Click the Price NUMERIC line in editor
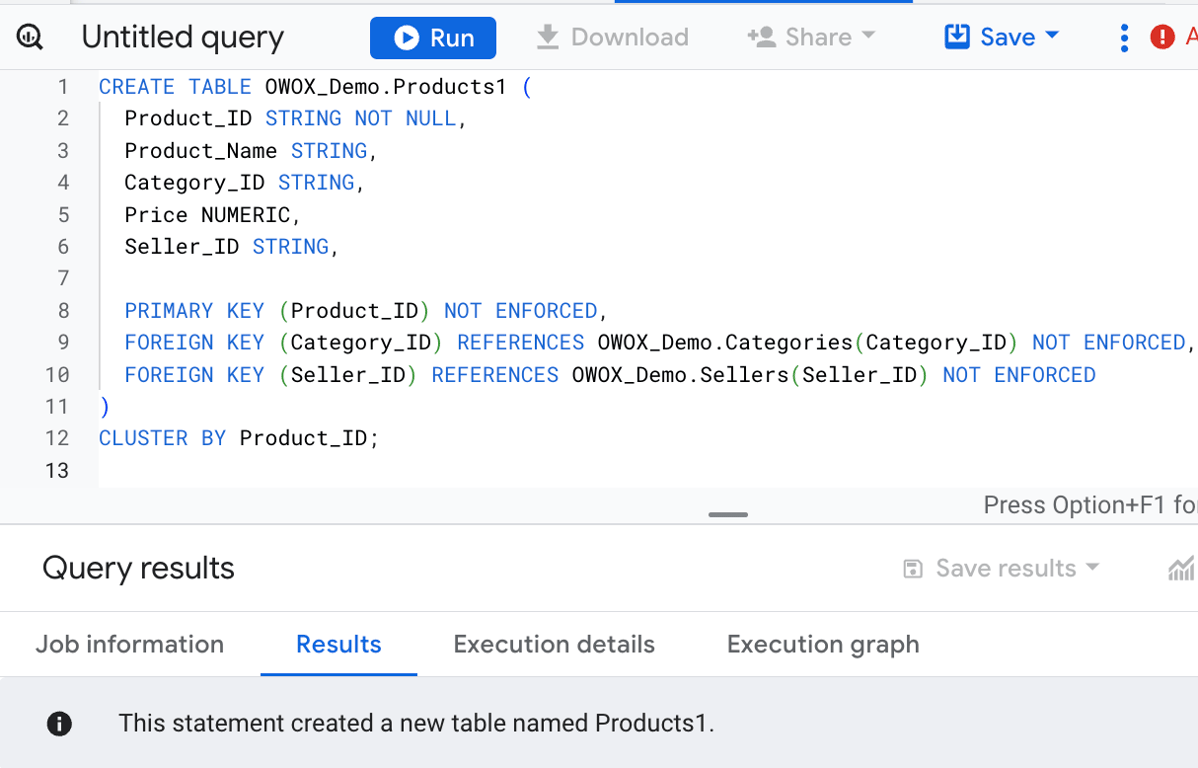Image resolution: width=1198 pixels, height=768 pixels. coord(212,215)
